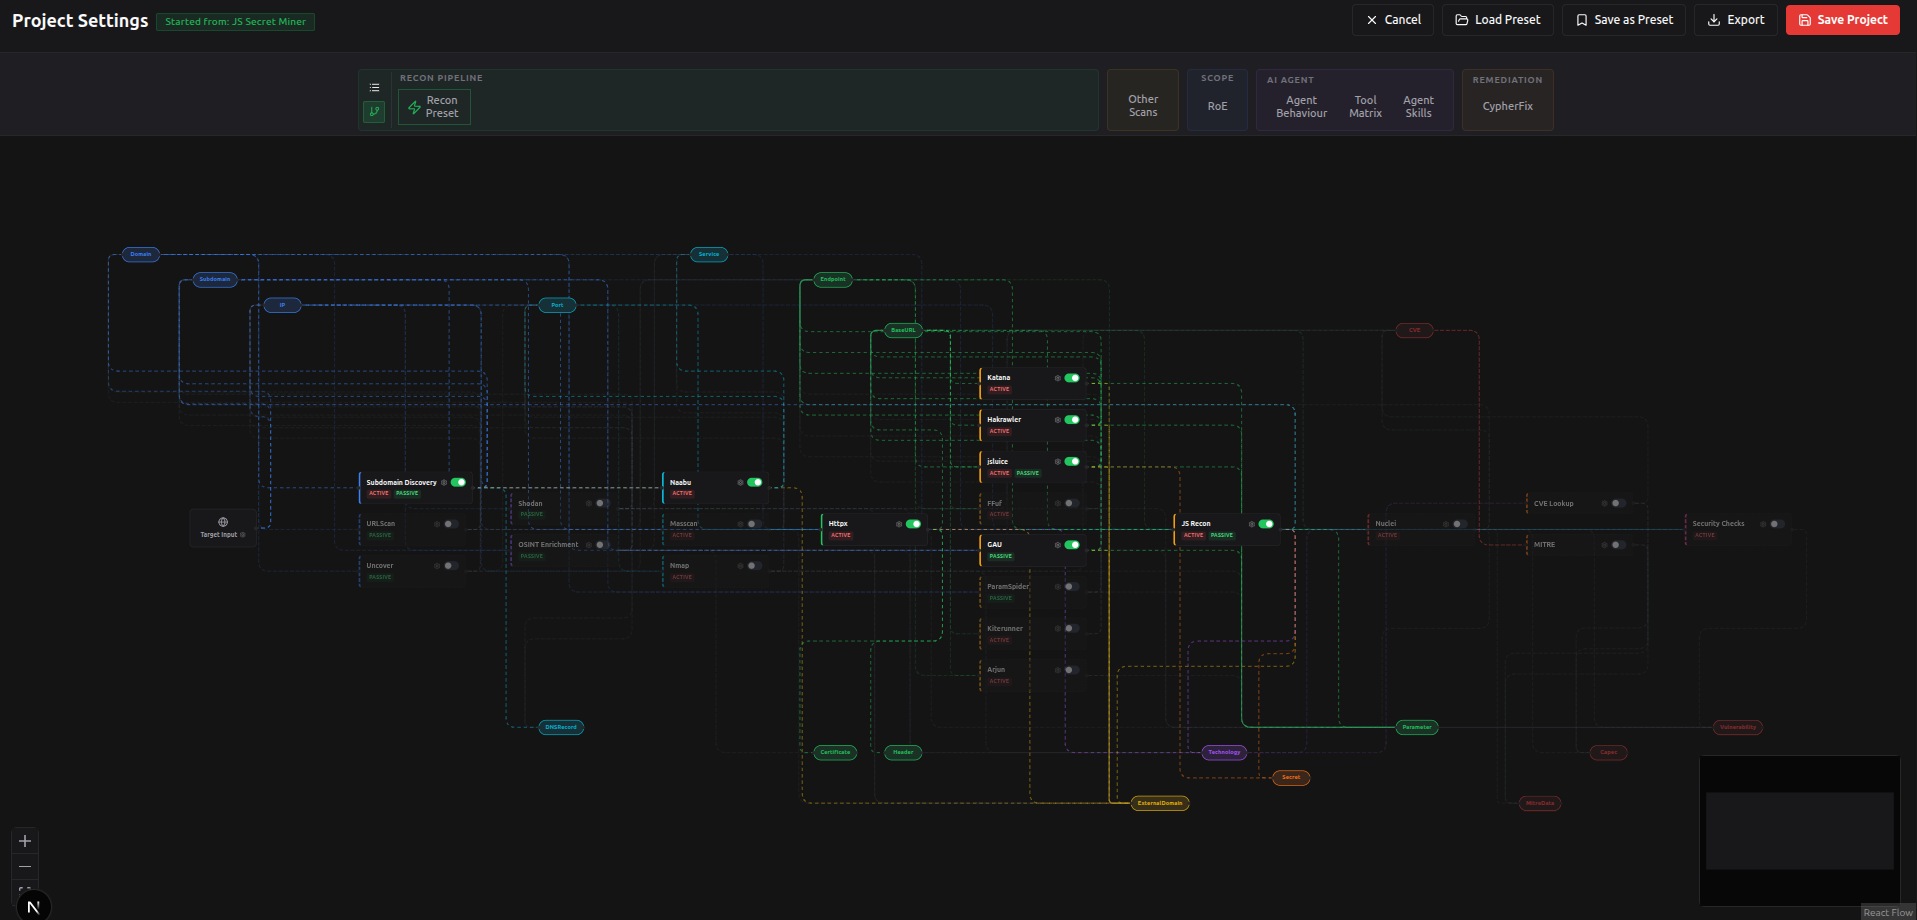
Task: Click the flow minimap thumbnail
Action: tap(1799, 830)
